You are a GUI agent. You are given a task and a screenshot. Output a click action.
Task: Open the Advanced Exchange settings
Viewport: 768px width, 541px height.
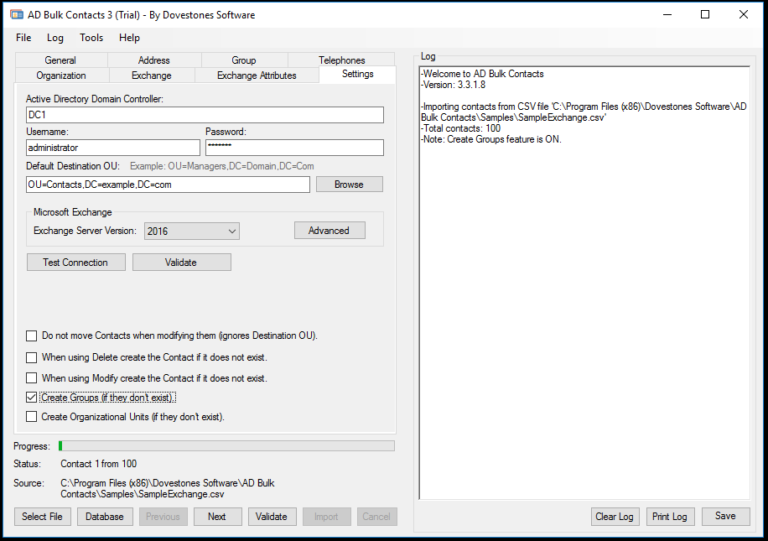tap(330, 231)
